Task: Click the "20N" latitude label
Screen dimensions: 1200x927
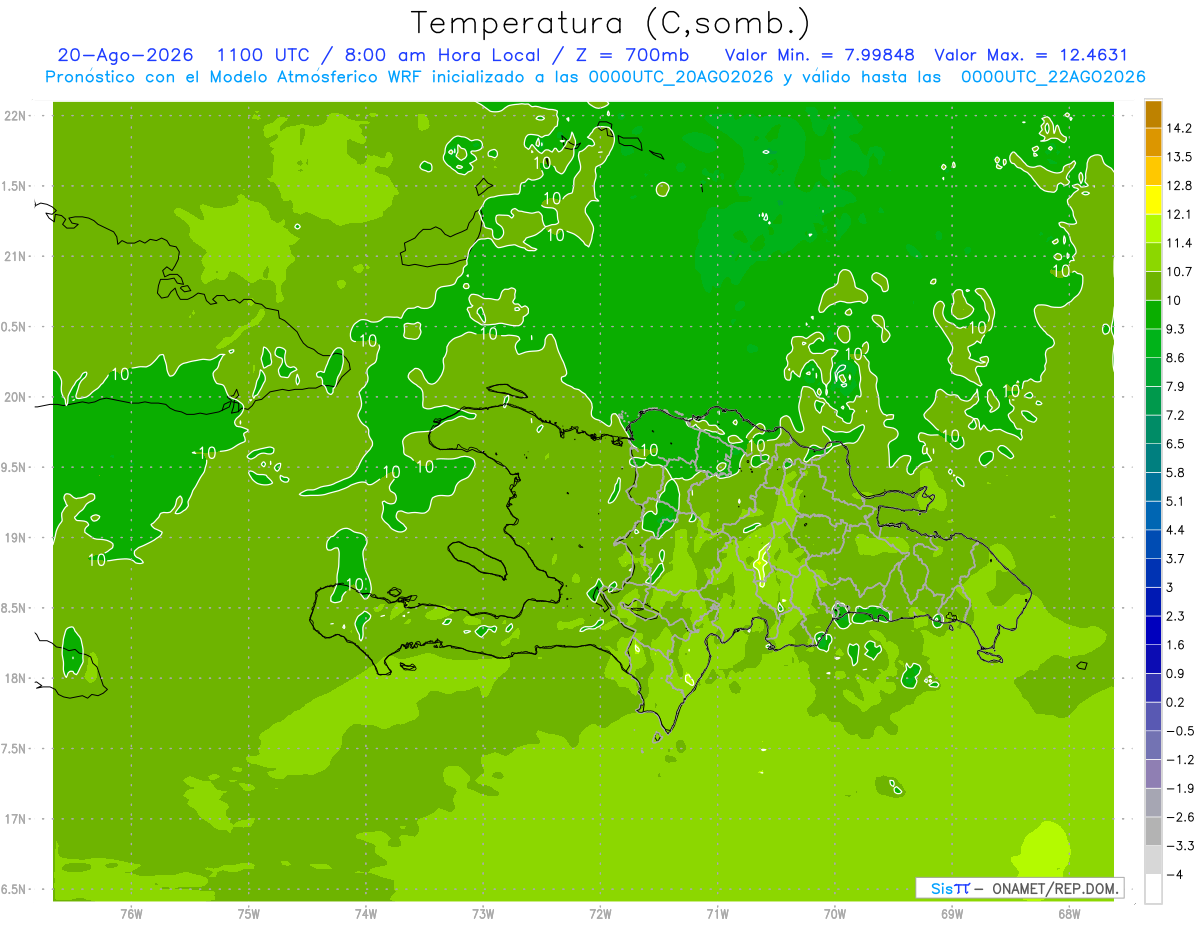Action: tap(16, 397)
